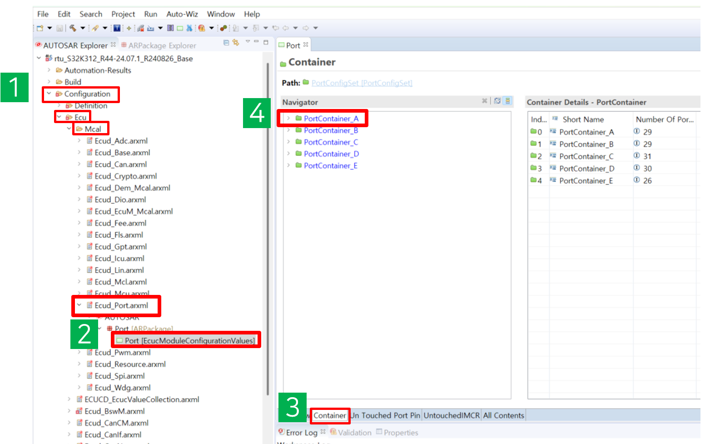Open the New icon dropdown arrow
Viewport: 705px width, 447px height.
pyautogui.click(x=49, y=28)
